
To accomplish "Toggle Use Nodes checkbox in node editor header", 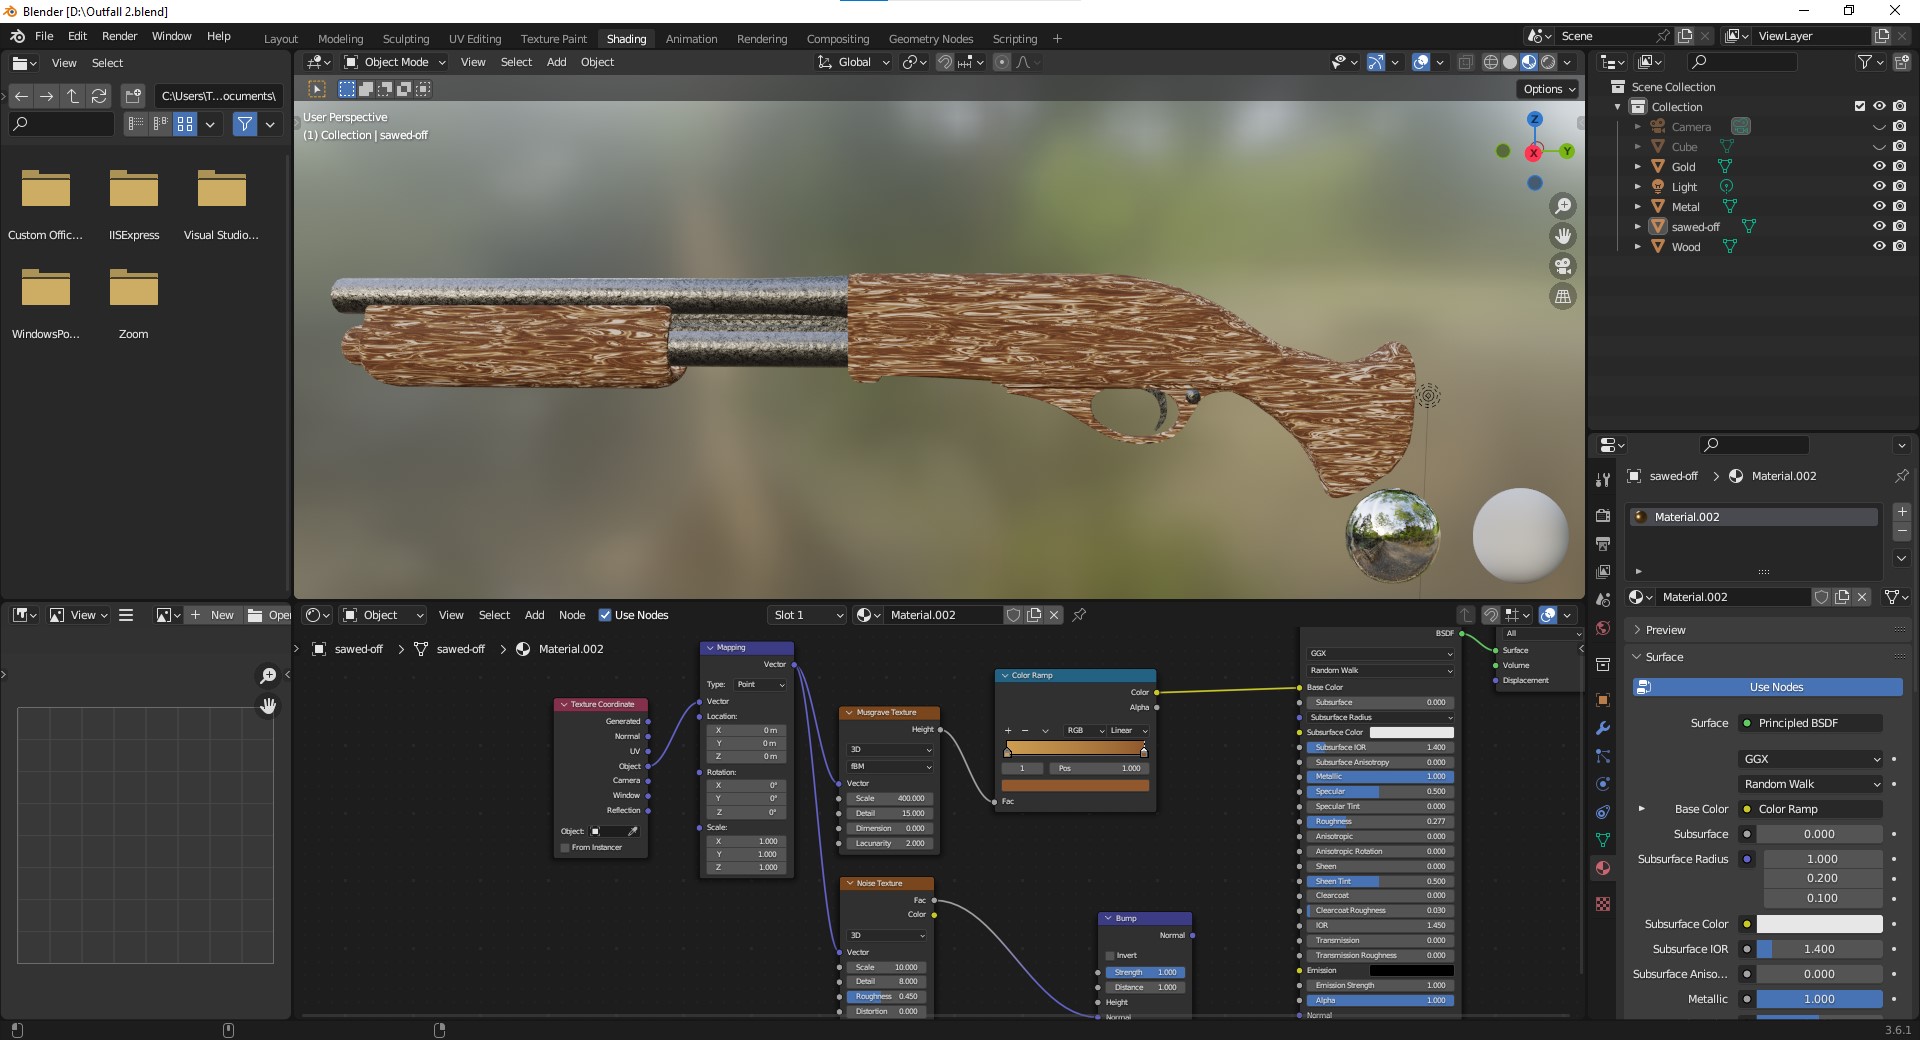I will coord(607,615).
